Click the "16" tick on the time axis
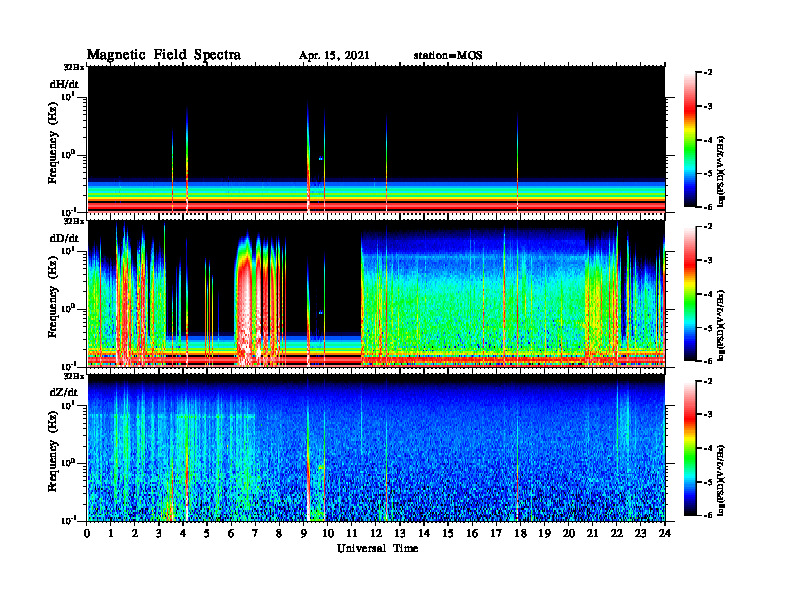Image resolution: width=792 pixels, height=612 pixels. click(x=472, y=533)
